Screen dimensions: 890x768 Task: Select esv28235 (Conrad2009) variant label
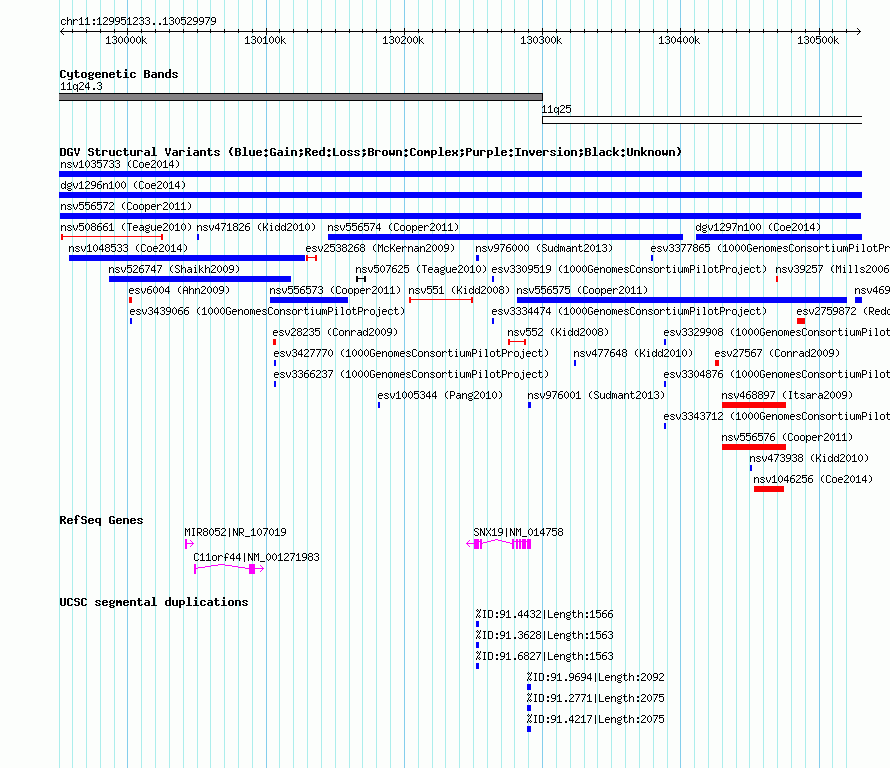point(335,333)
